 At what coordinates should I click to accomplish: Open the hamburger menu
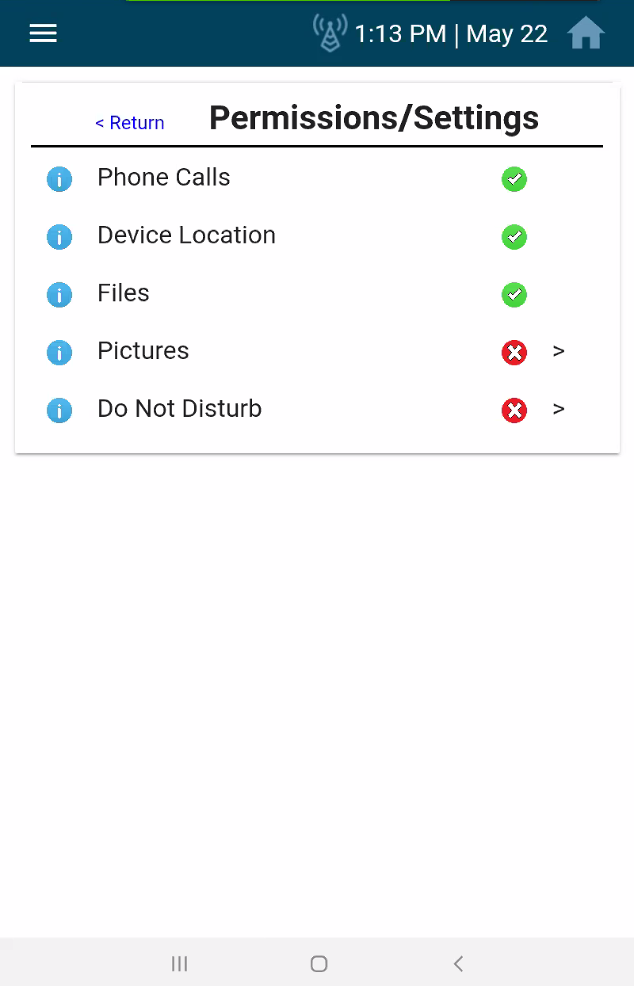tap(43, 33)
